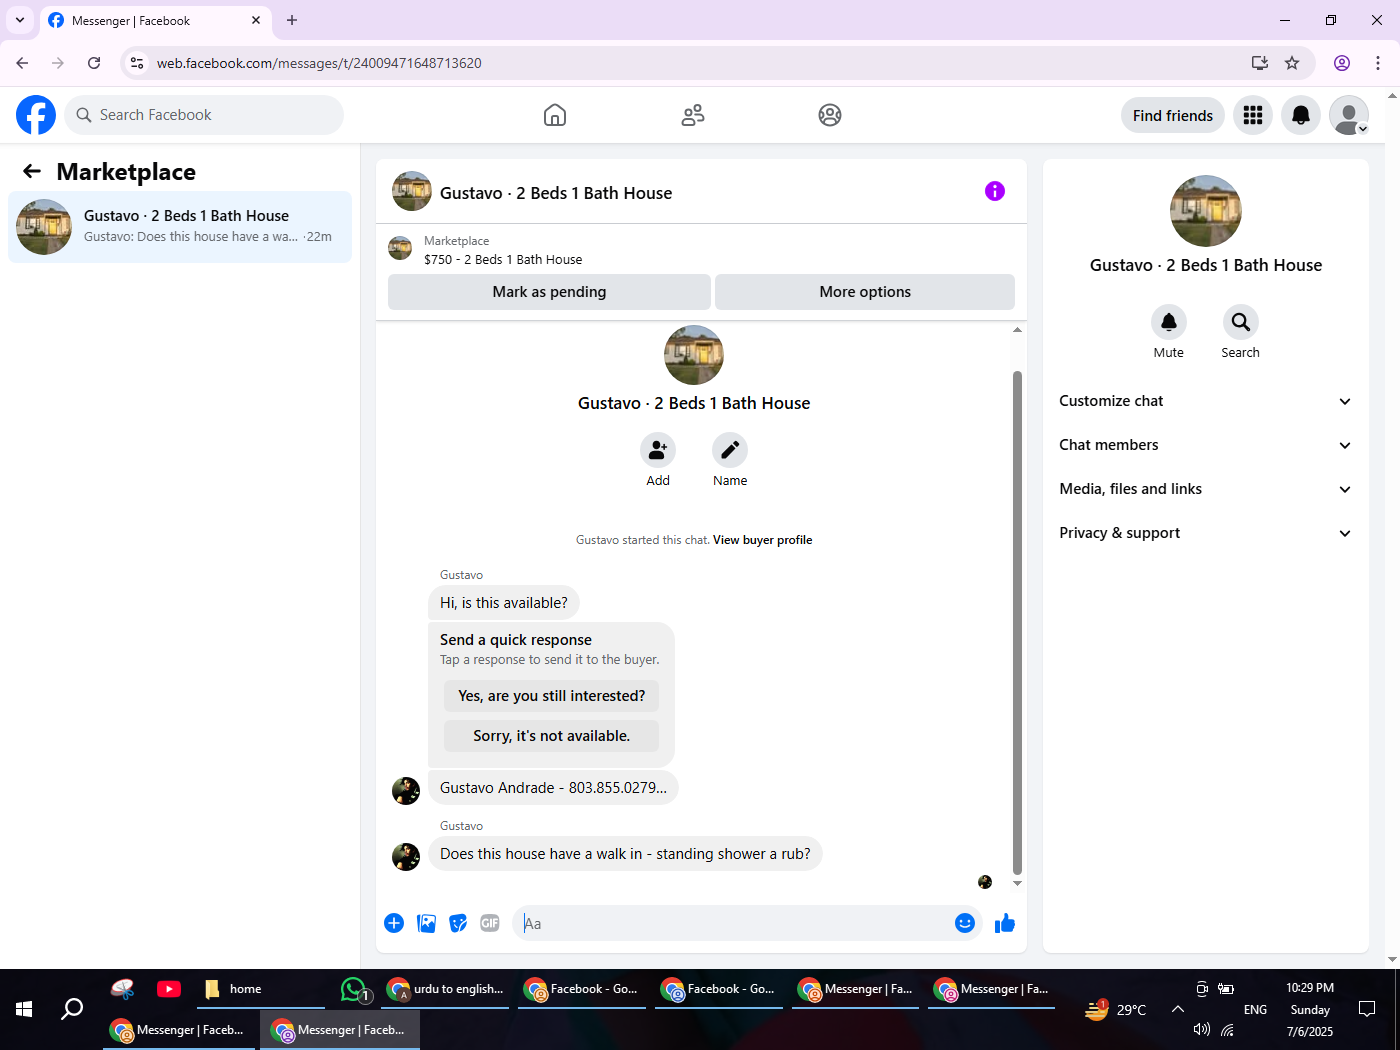Edit the chat name pencil icon
The height and width of the screenshot is (1050, 1400).
click(x=730, y=450)
